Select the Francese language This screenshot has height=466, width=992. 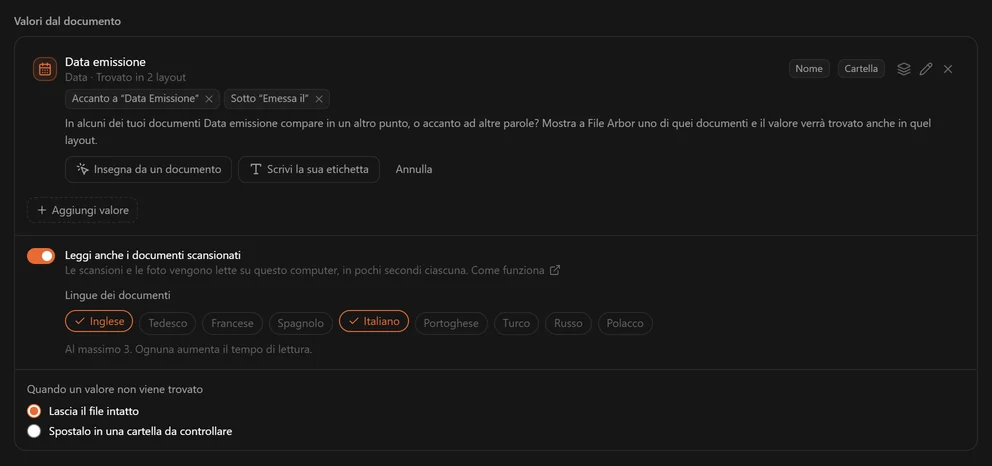[x=232, y=323]
